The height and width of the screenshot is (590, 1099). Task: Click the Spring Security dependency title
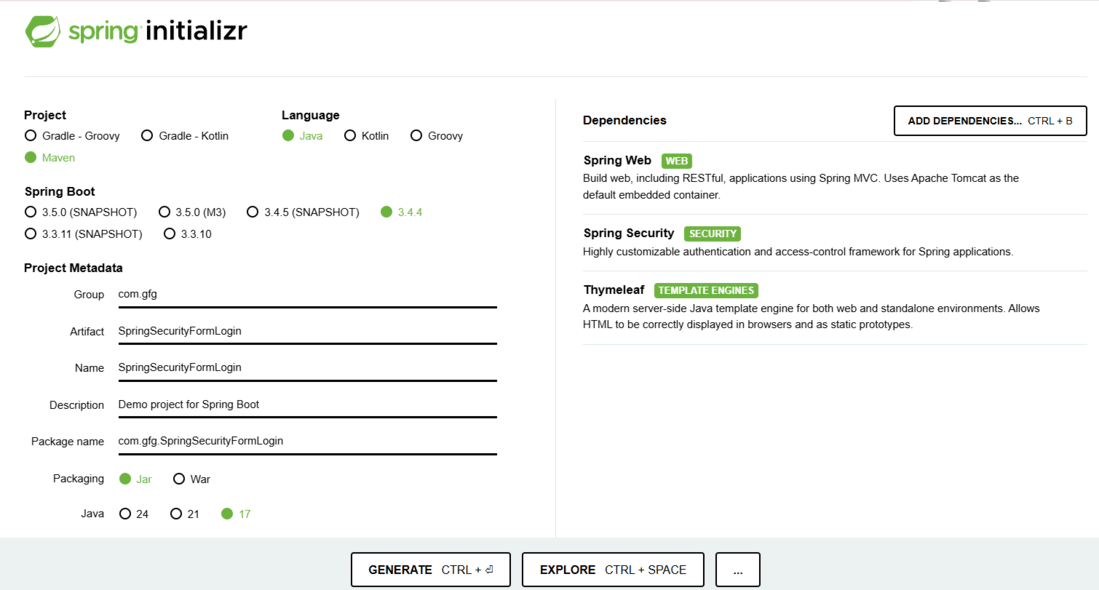tap(629, 233)
